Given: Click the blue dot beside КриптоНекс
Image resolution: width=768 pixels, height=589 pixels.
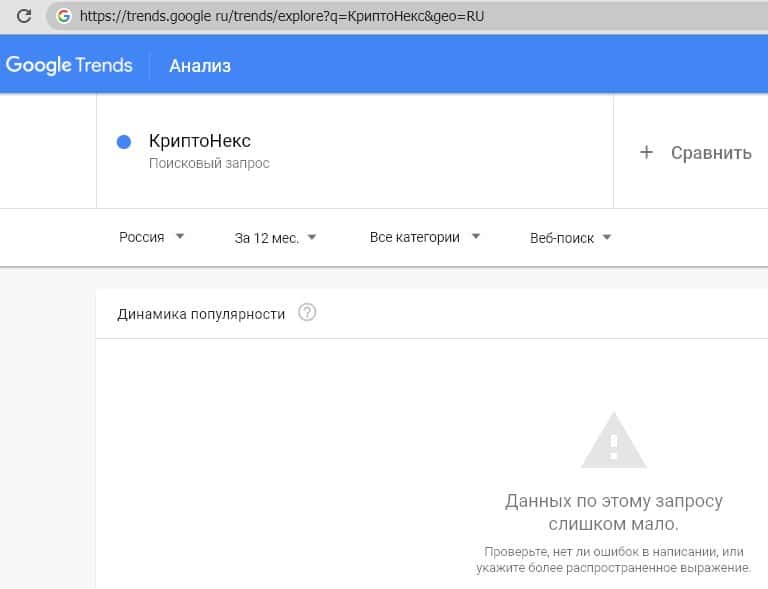Looking at the screenshot, I should [x=124, y=142].
